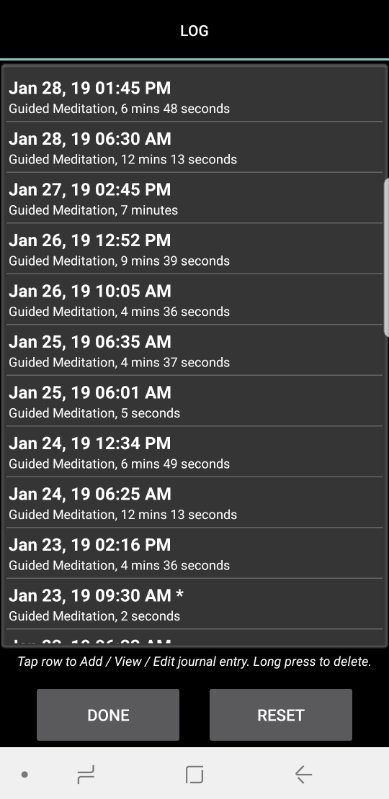View the starred Jan 23, 19 09:30 AM journal entry
The width and height of the screenshot is (389, 799).
tap(194, 604)
